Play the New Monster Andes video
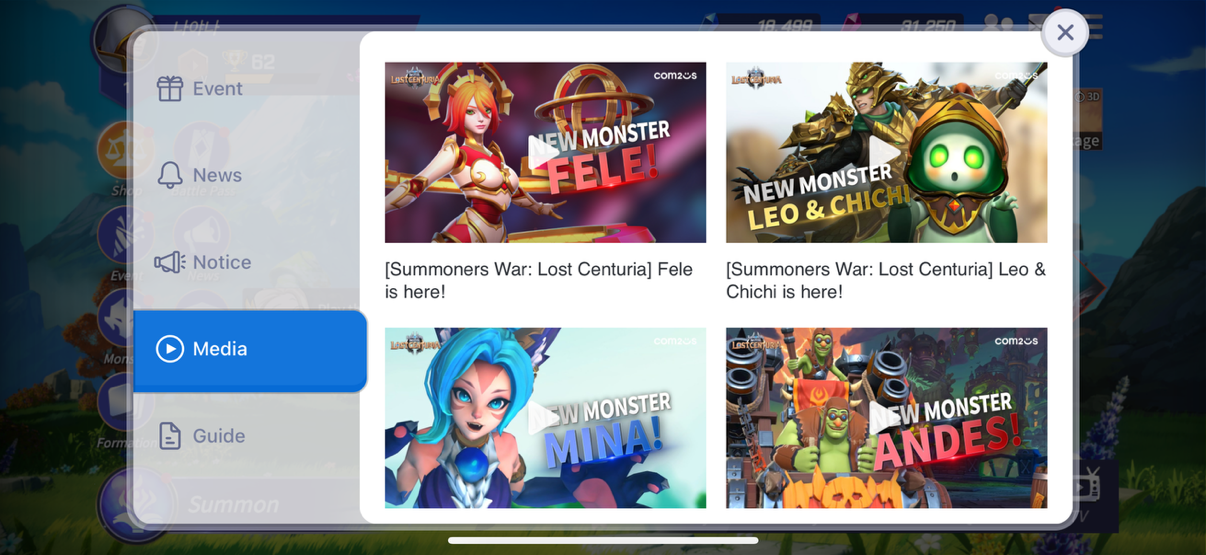 point(886,418)
